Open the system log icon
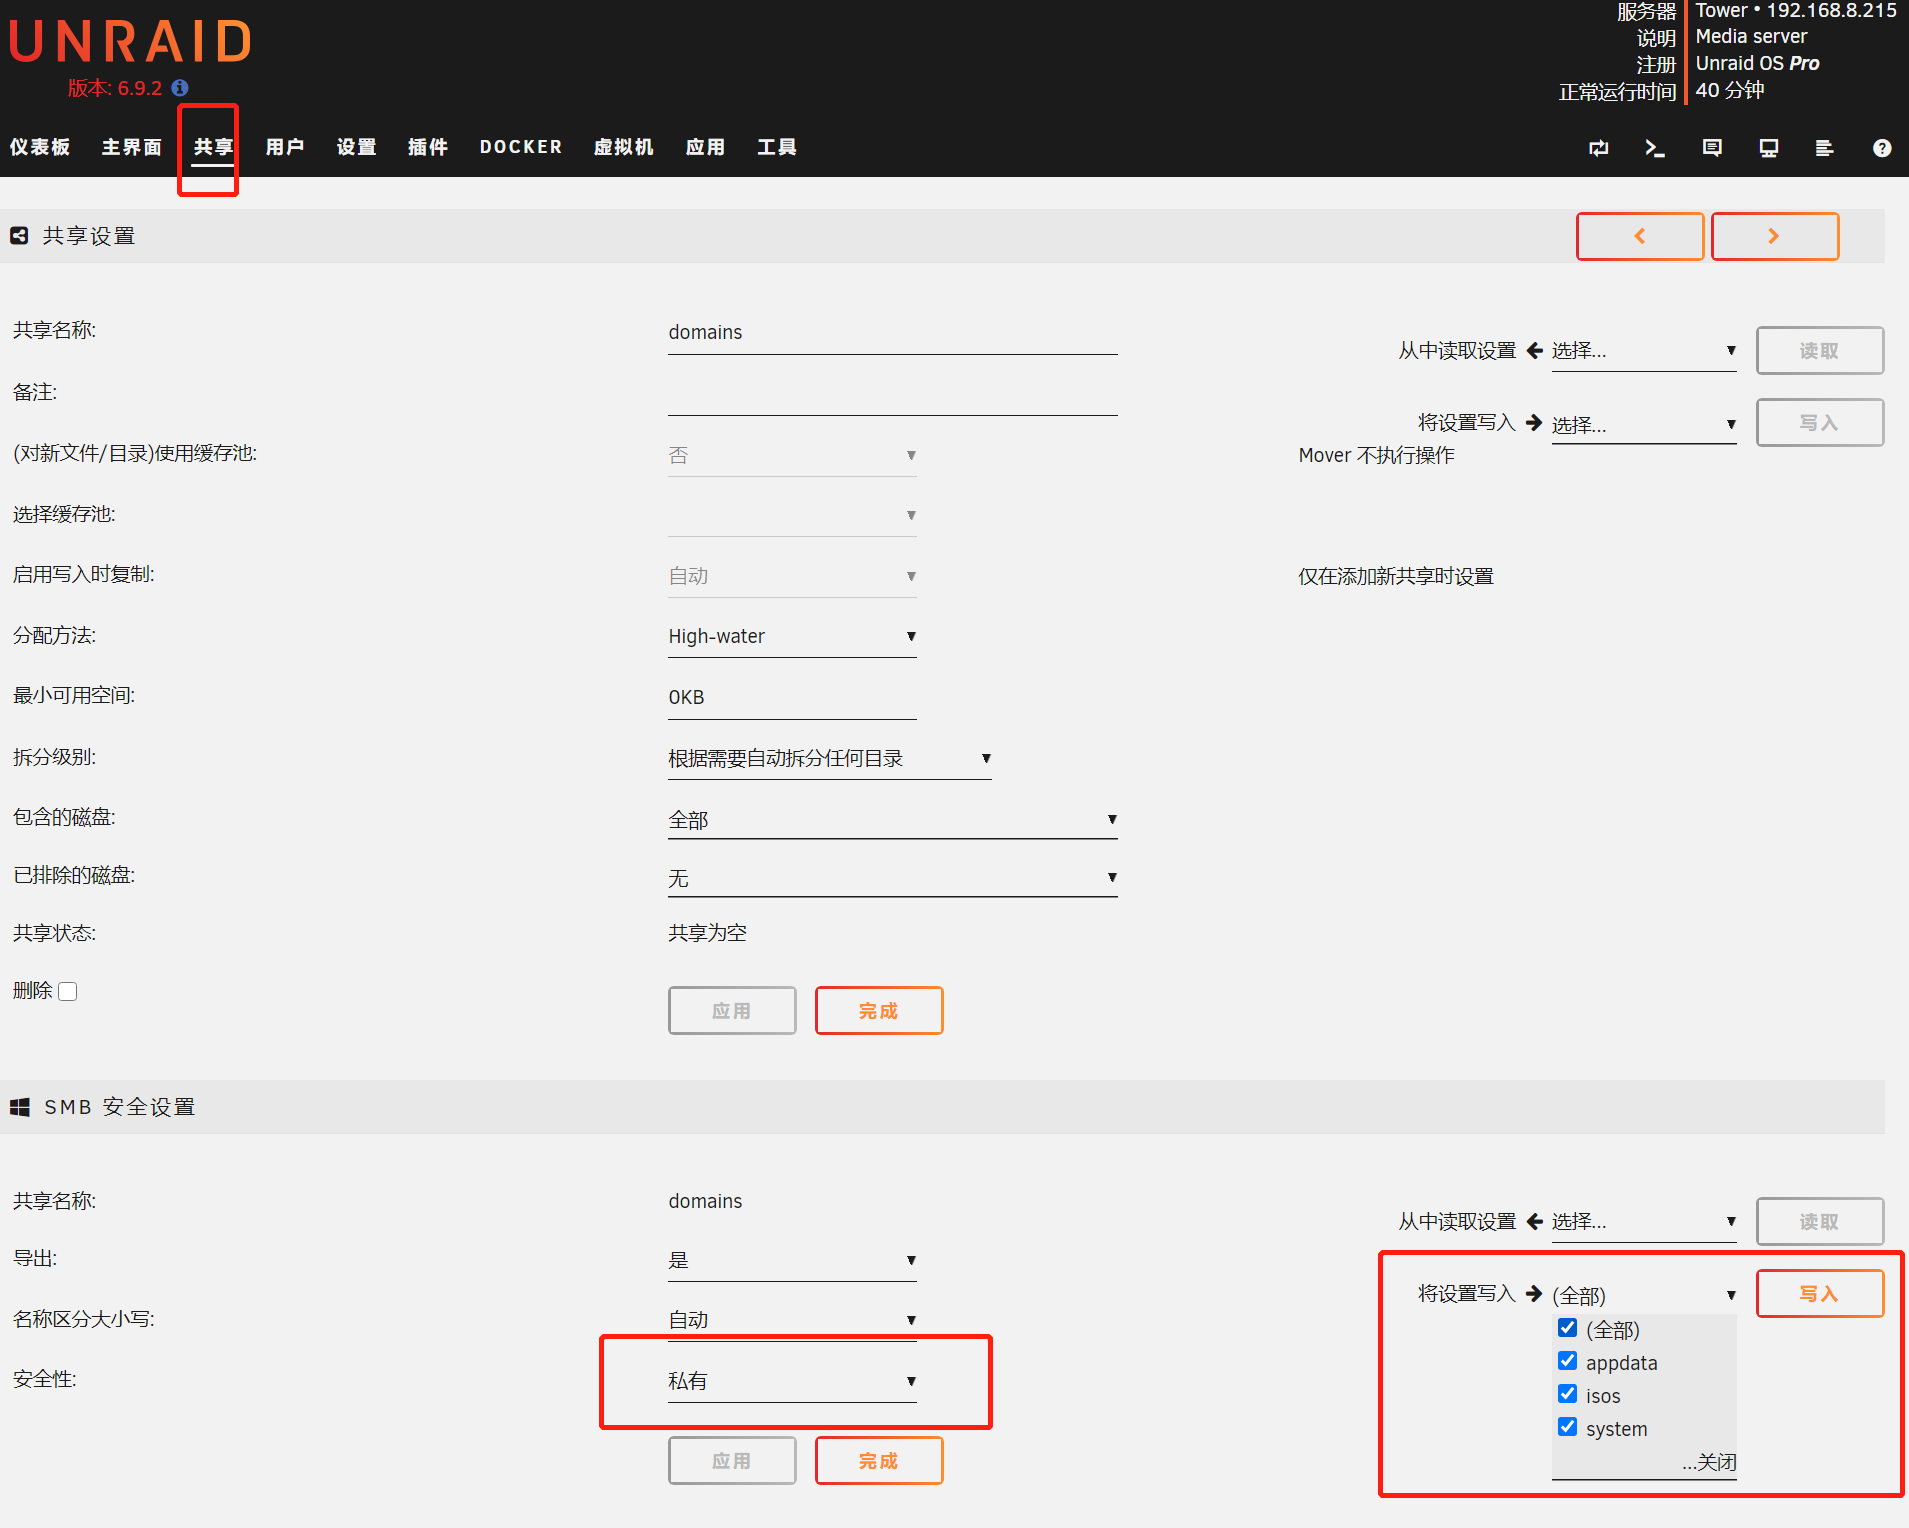This screenshot has width=1909, height=1528. [1825, 148]
